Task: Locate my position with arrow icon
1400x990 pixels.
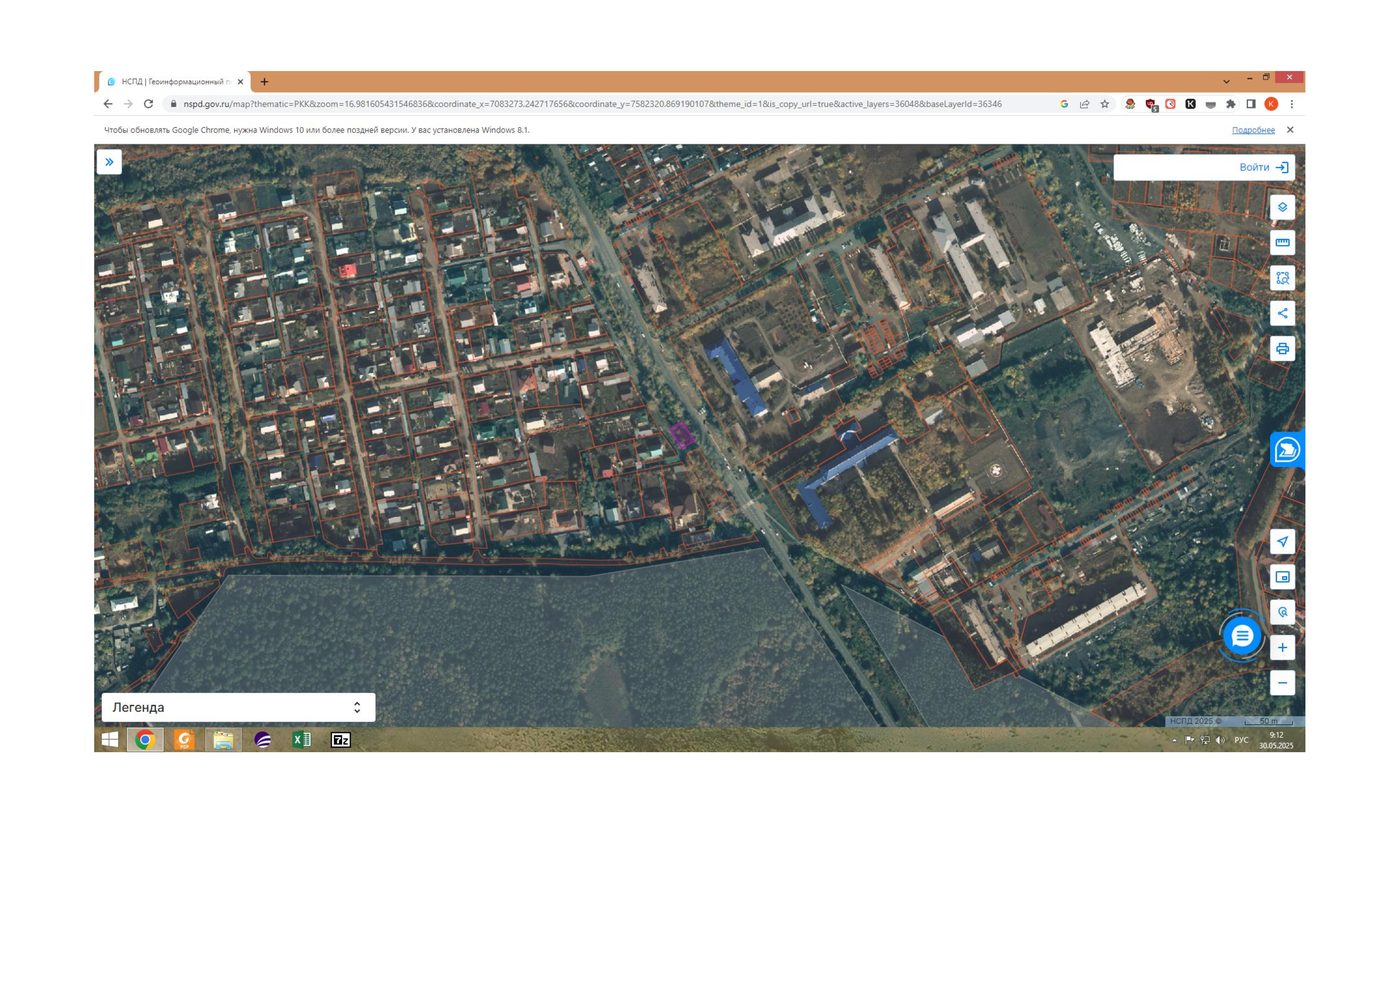Action: click(x=1282, y=542)
